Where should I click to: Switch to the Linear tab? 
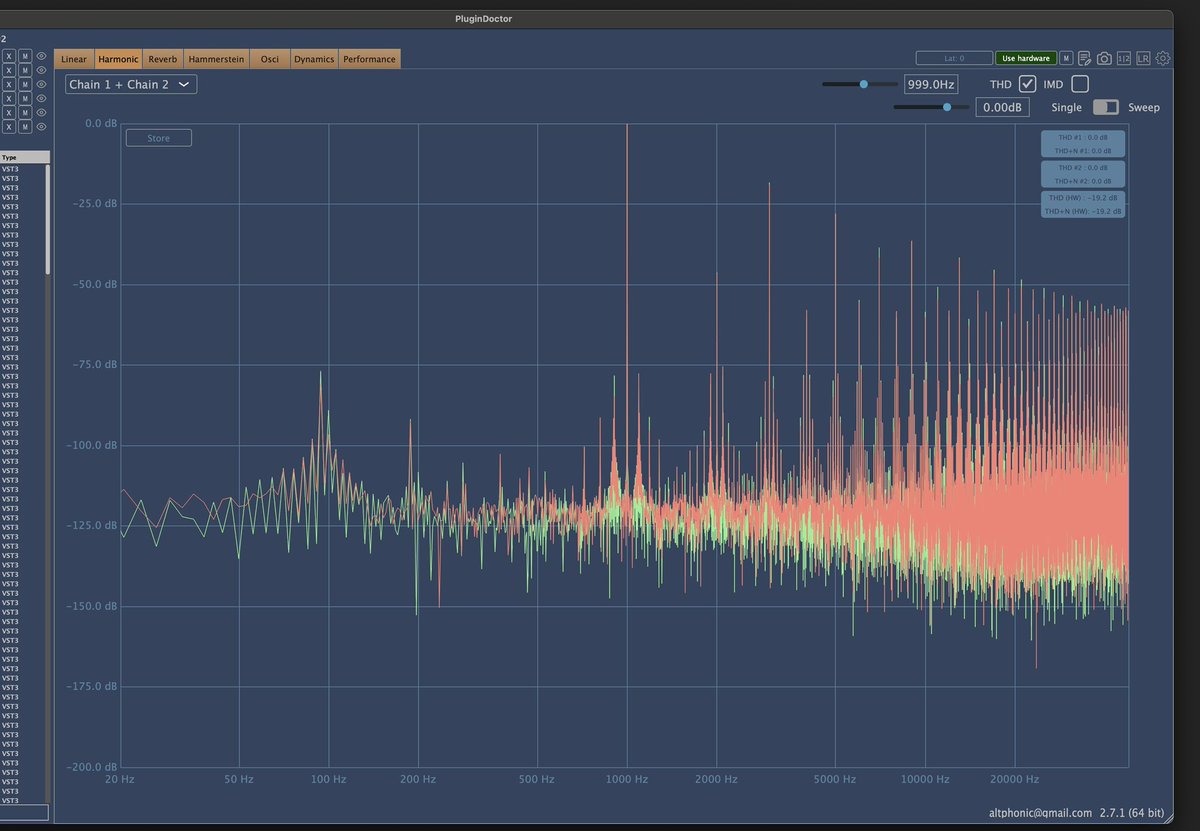click(74, 59)
